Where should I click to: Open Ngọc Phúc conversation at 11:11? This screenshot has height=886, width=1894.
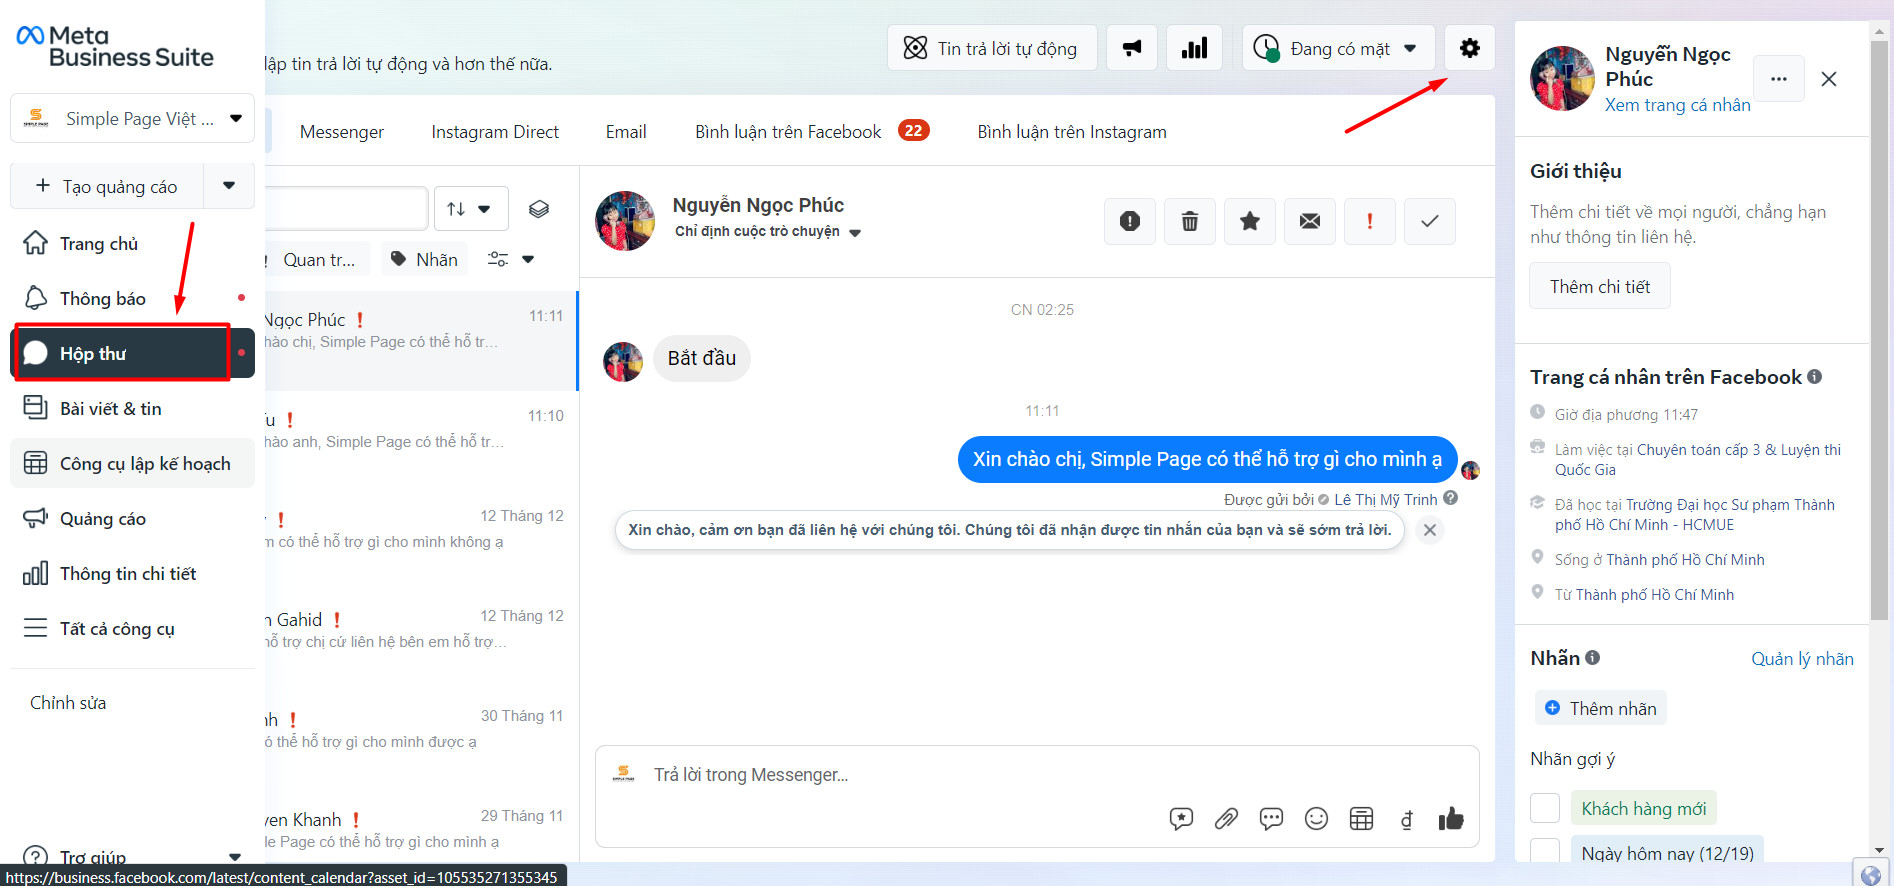coord(421,341)
